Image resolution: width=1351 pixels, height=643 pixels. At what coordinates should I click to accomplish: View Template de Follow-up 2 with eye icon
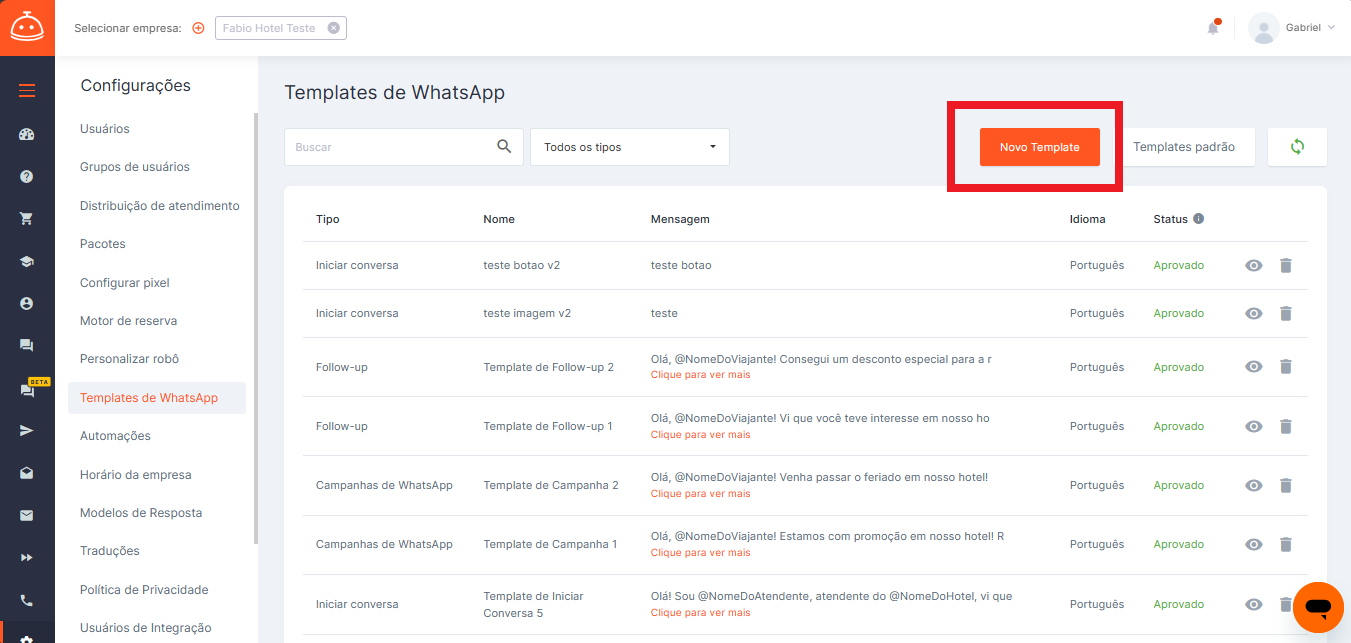[1253, 367]
